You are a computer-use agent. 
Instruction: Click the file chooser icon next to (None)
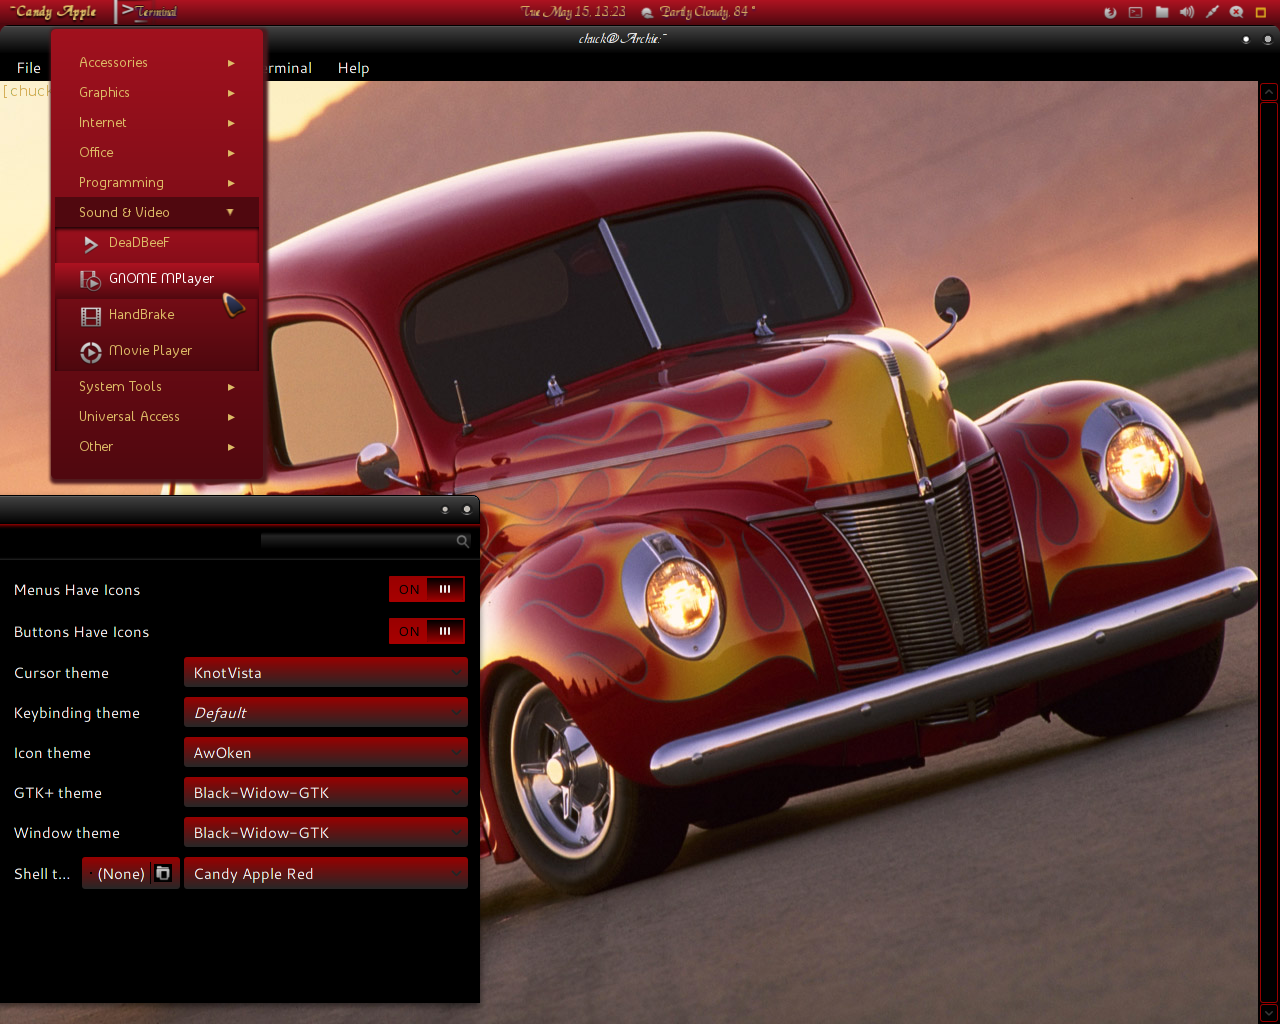163,873
